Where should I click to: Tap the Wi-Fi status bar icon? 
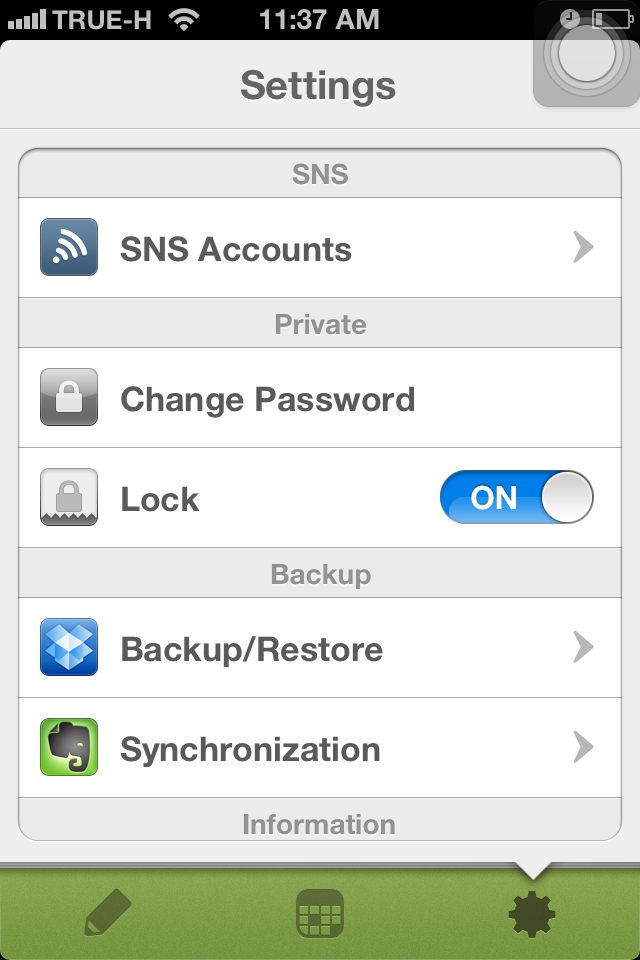pos(184,18)
